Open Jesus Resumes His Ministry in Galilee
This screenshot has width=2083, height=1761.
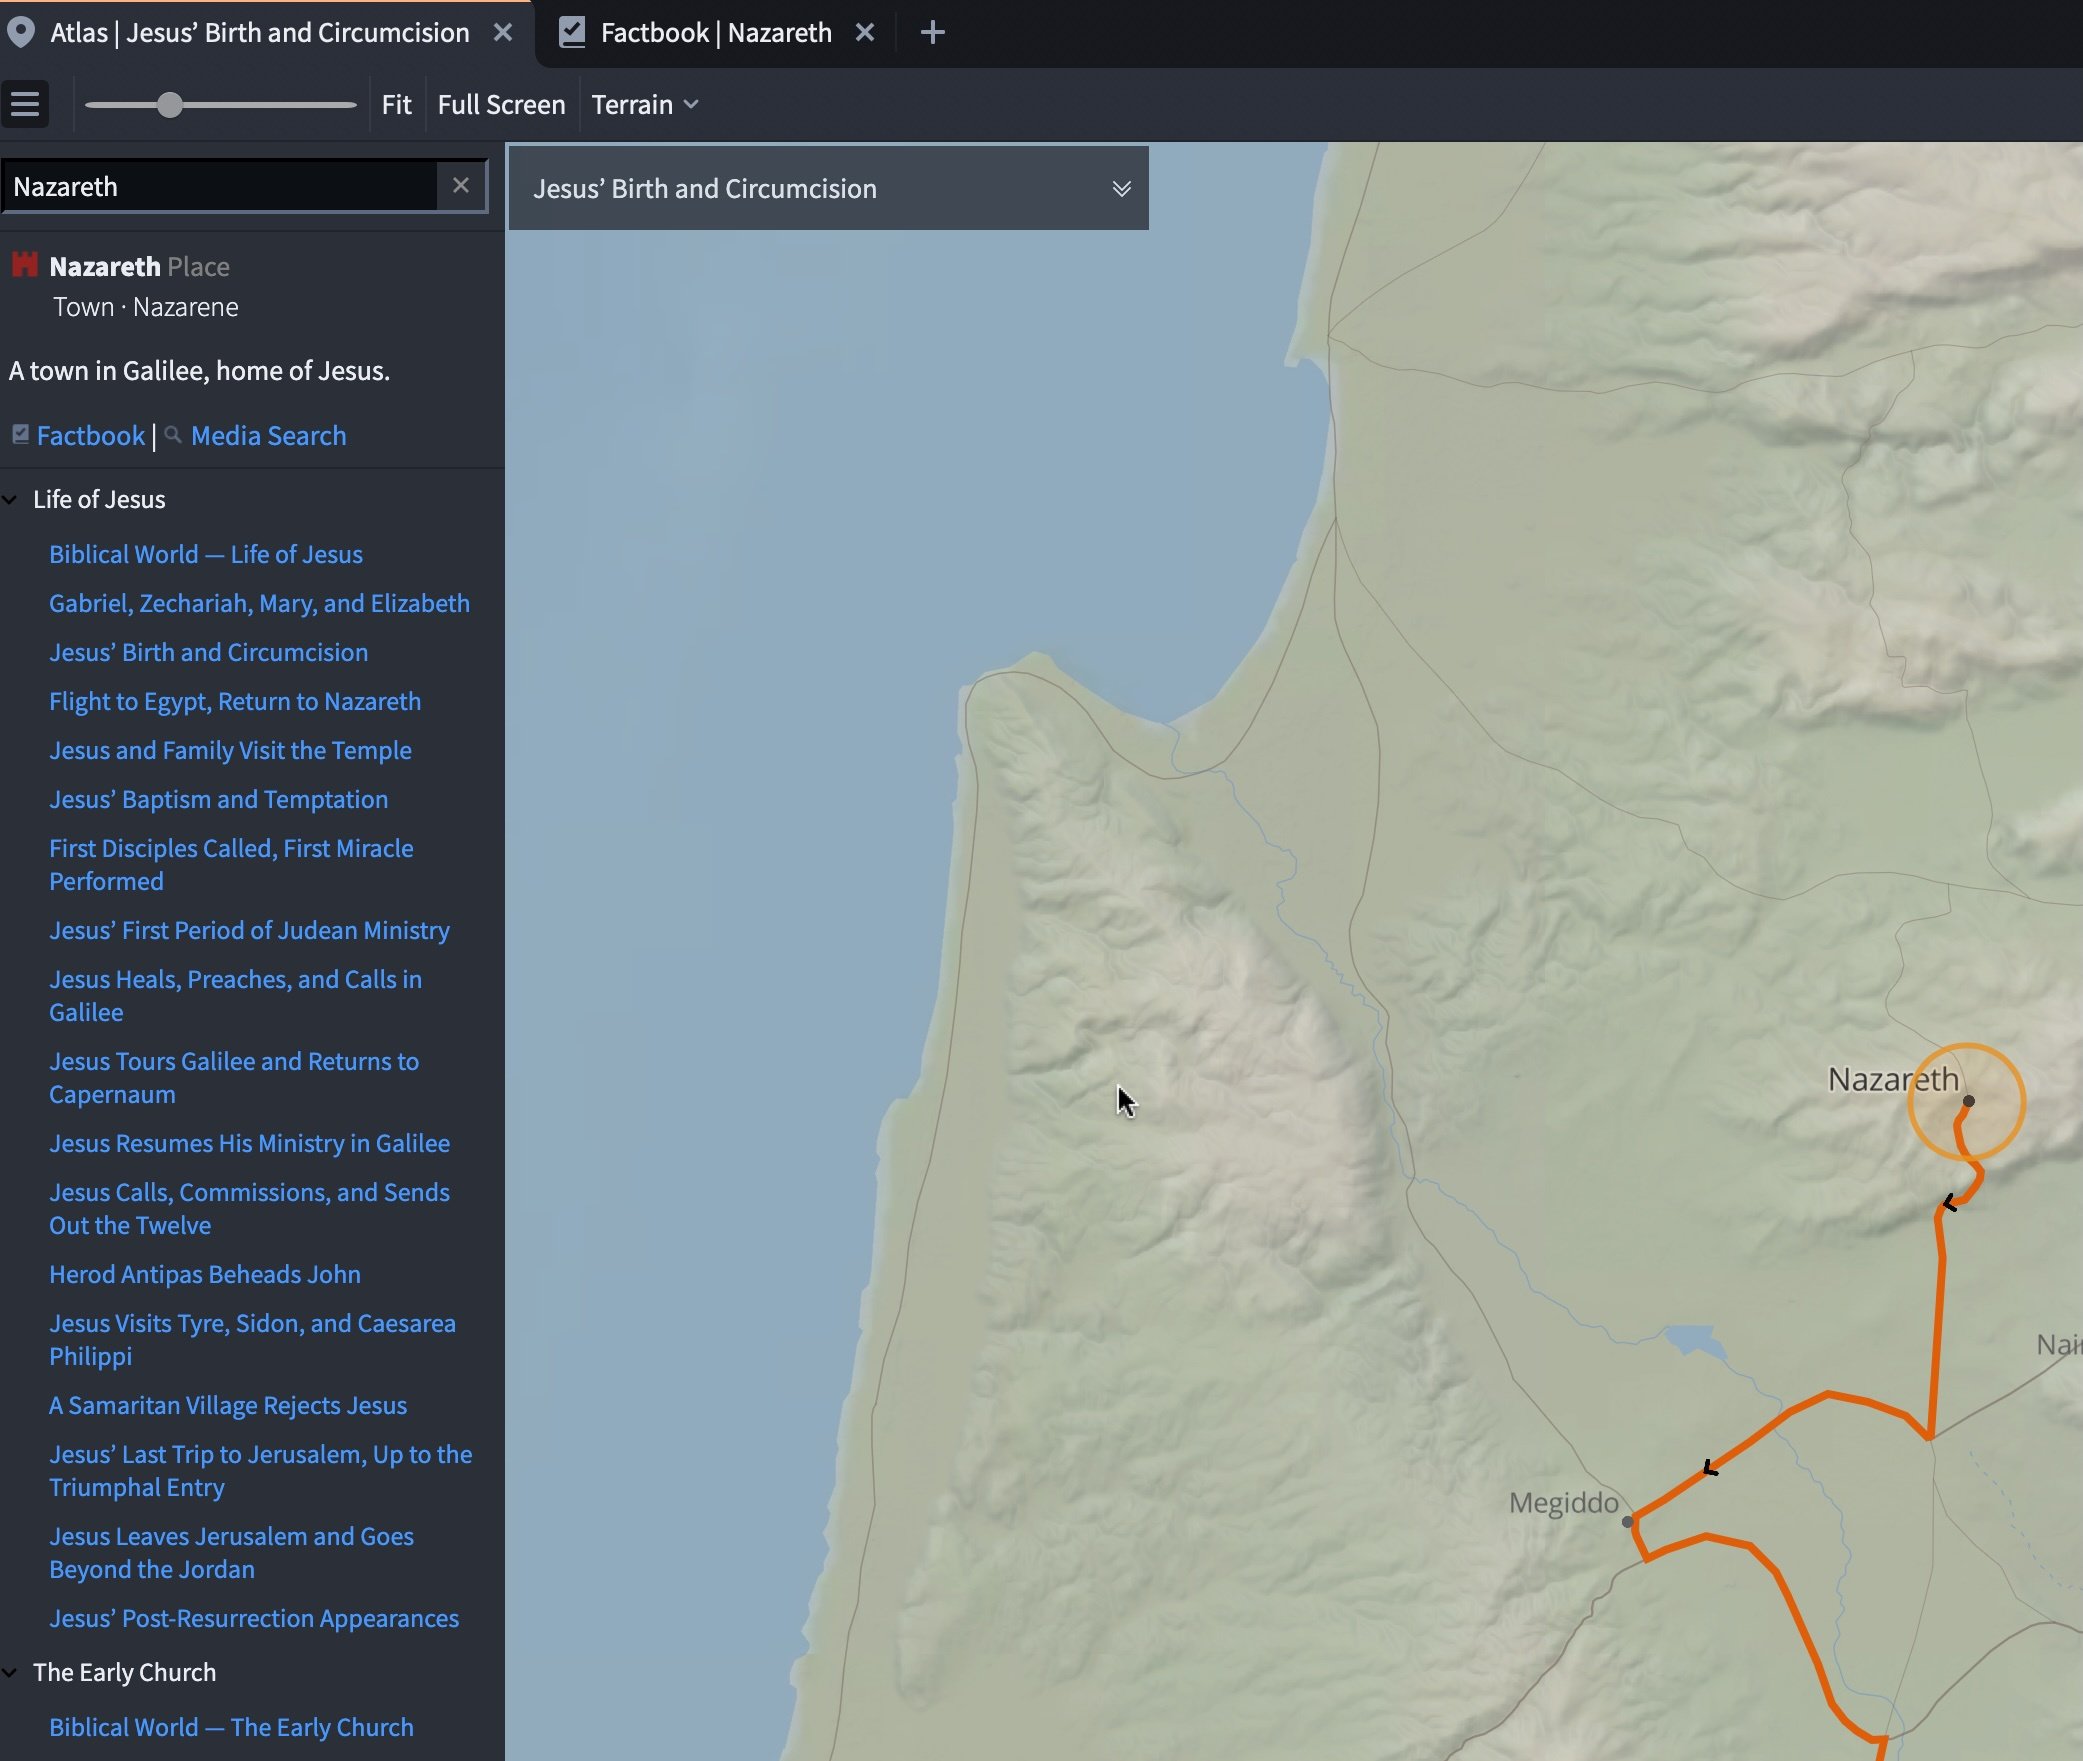(x=249, y=1143)
